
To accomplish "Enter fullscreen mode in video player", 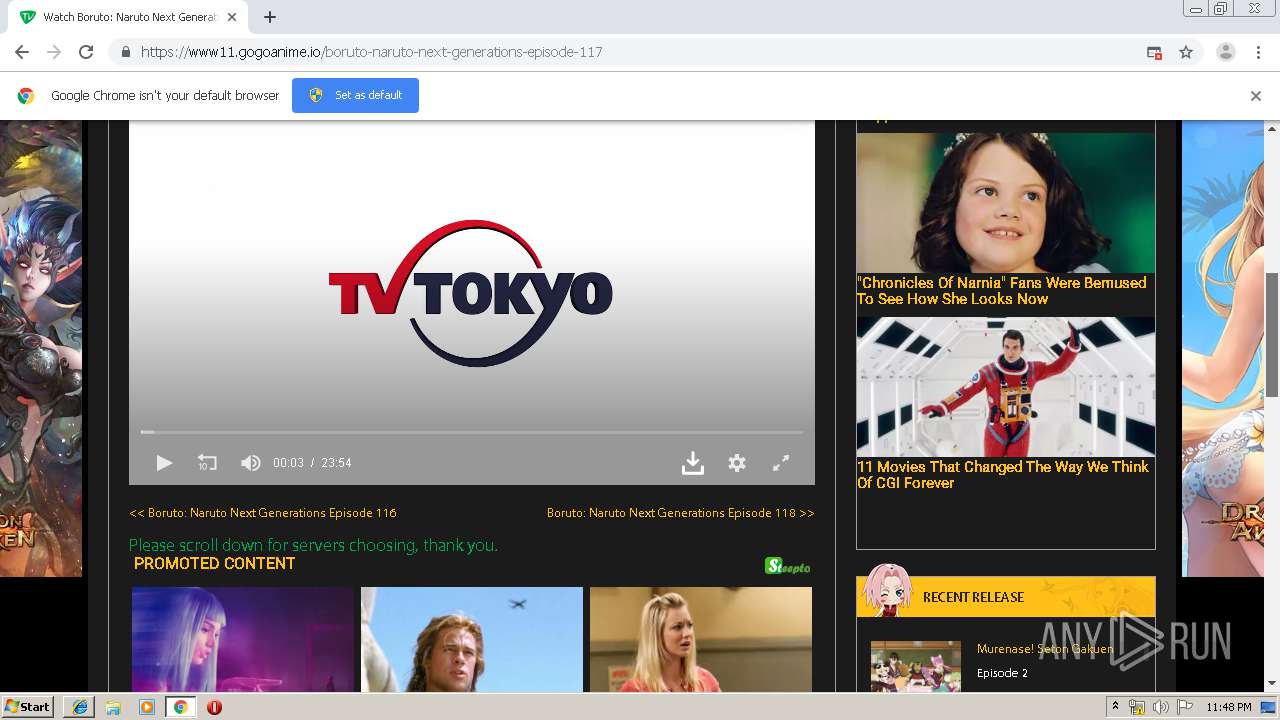I will [781, 463].
